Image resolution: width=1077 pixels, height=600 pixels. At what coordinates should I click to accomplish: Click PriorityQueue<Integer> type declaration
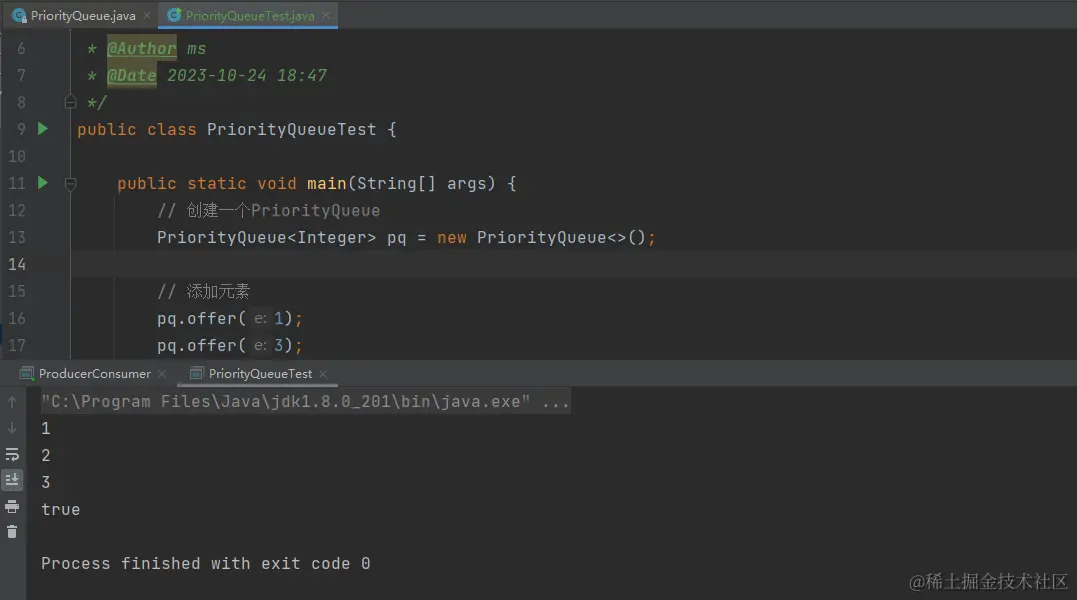click(267, 238)
